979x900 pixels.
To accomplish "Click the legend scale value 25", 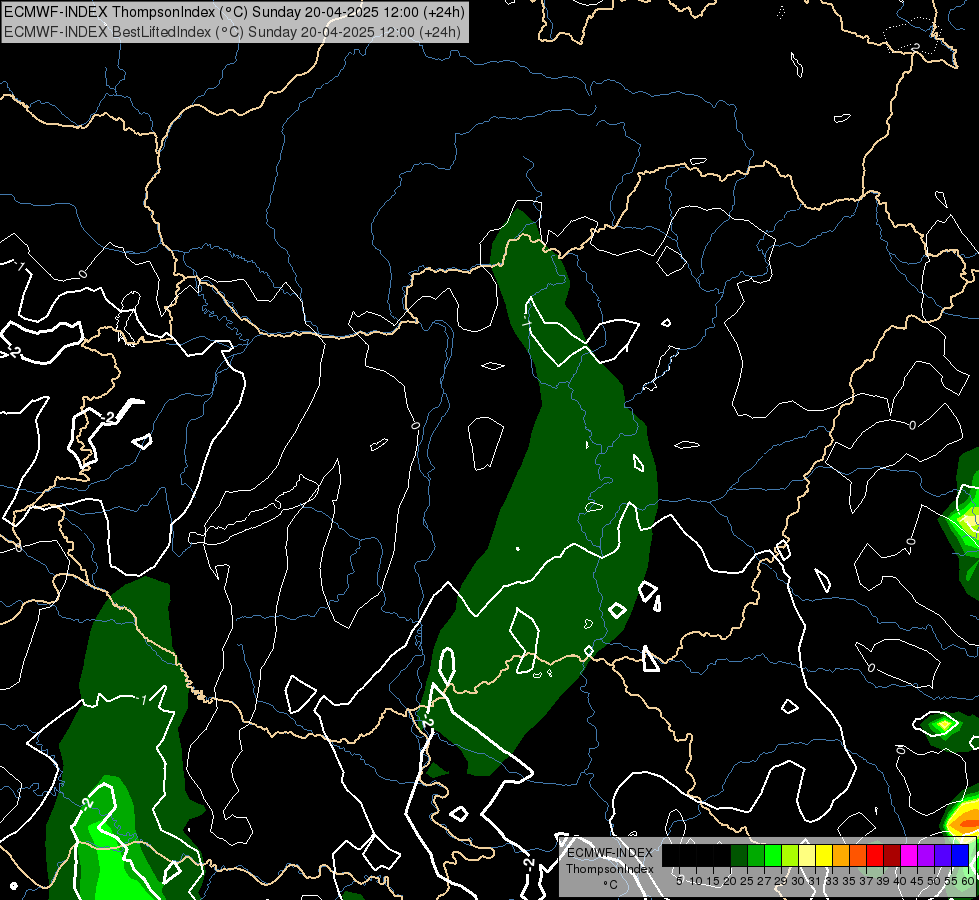I will pos(747,881).
